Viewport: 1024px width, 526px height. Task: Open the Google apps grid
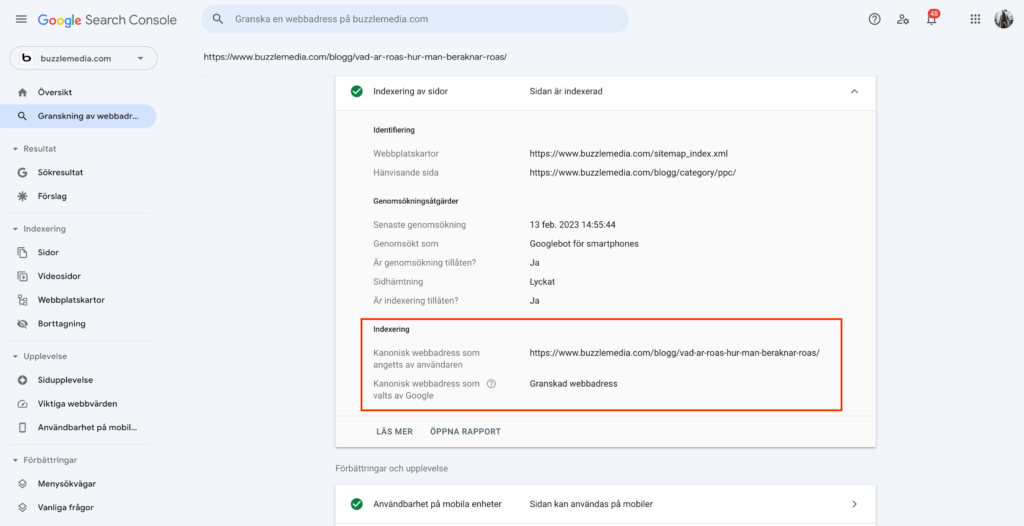tap(975, 19)
